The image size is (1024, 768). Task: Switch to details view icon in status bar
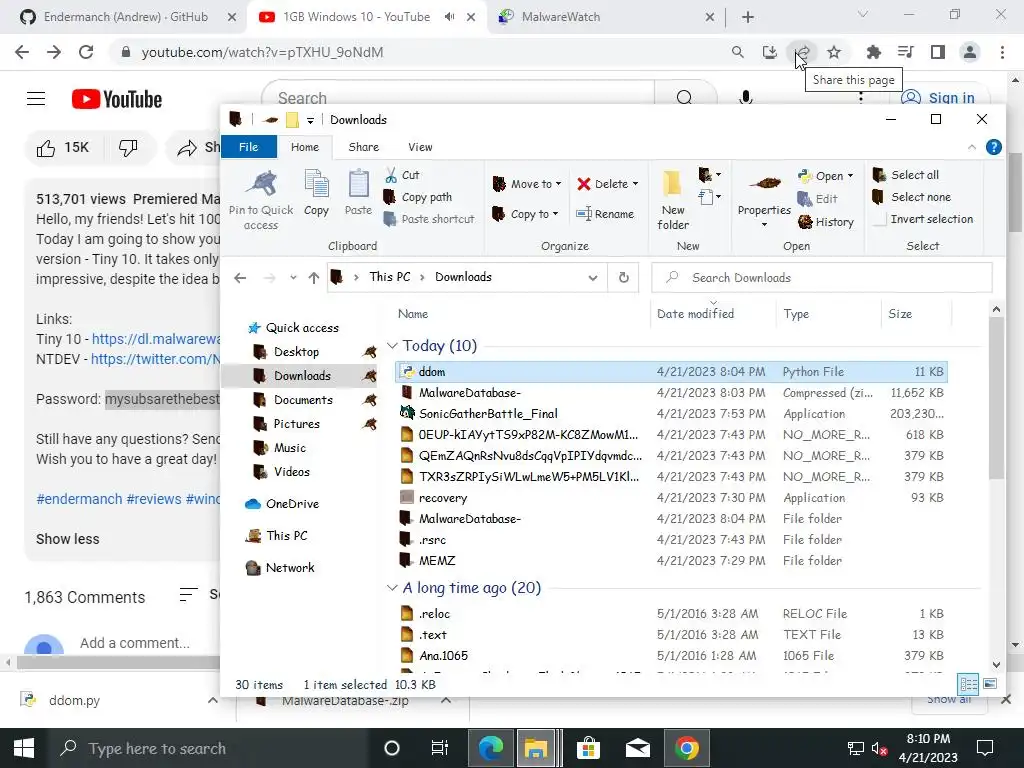(968, 684)
